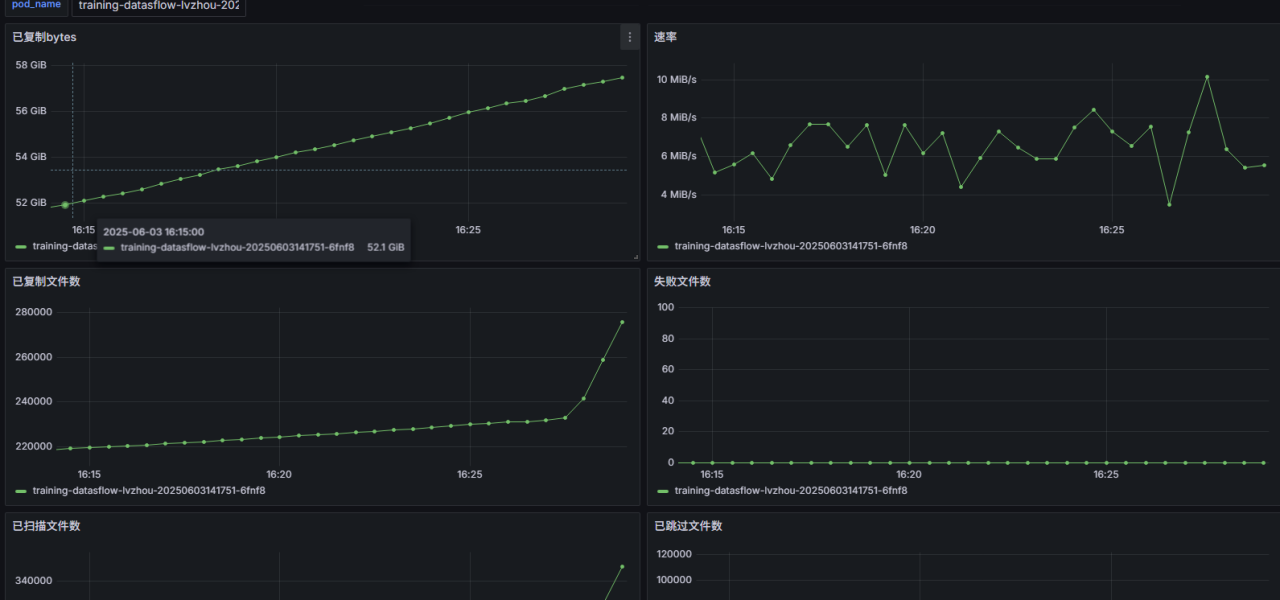The width and height of the screenshot is (1280, 600).
Task: Click the last data point in 已扫描文件数 chart
Action: [x=622, y=566]
